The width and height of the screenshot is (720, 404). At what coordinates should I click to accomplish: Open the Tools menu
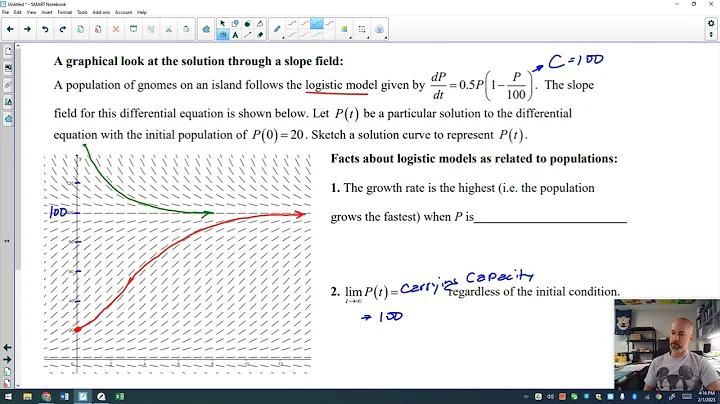pyautogui.click(x=82, y=12)
